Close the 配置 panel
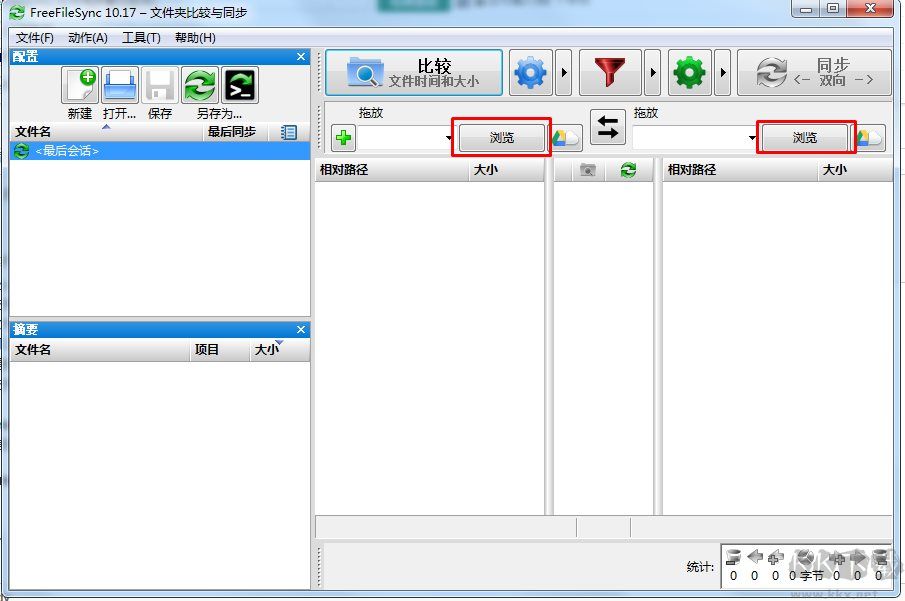 click(301, 57)
